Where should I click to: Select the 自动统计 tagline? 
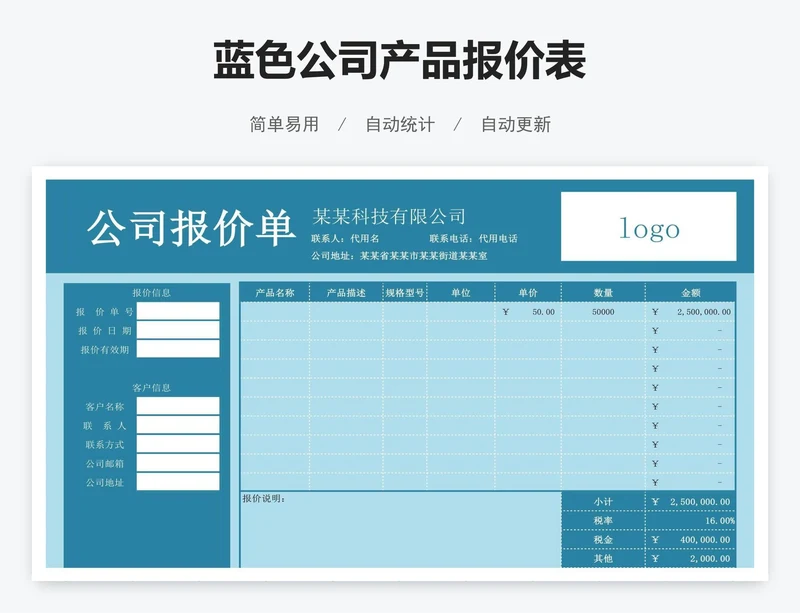[x=400, y=124]
